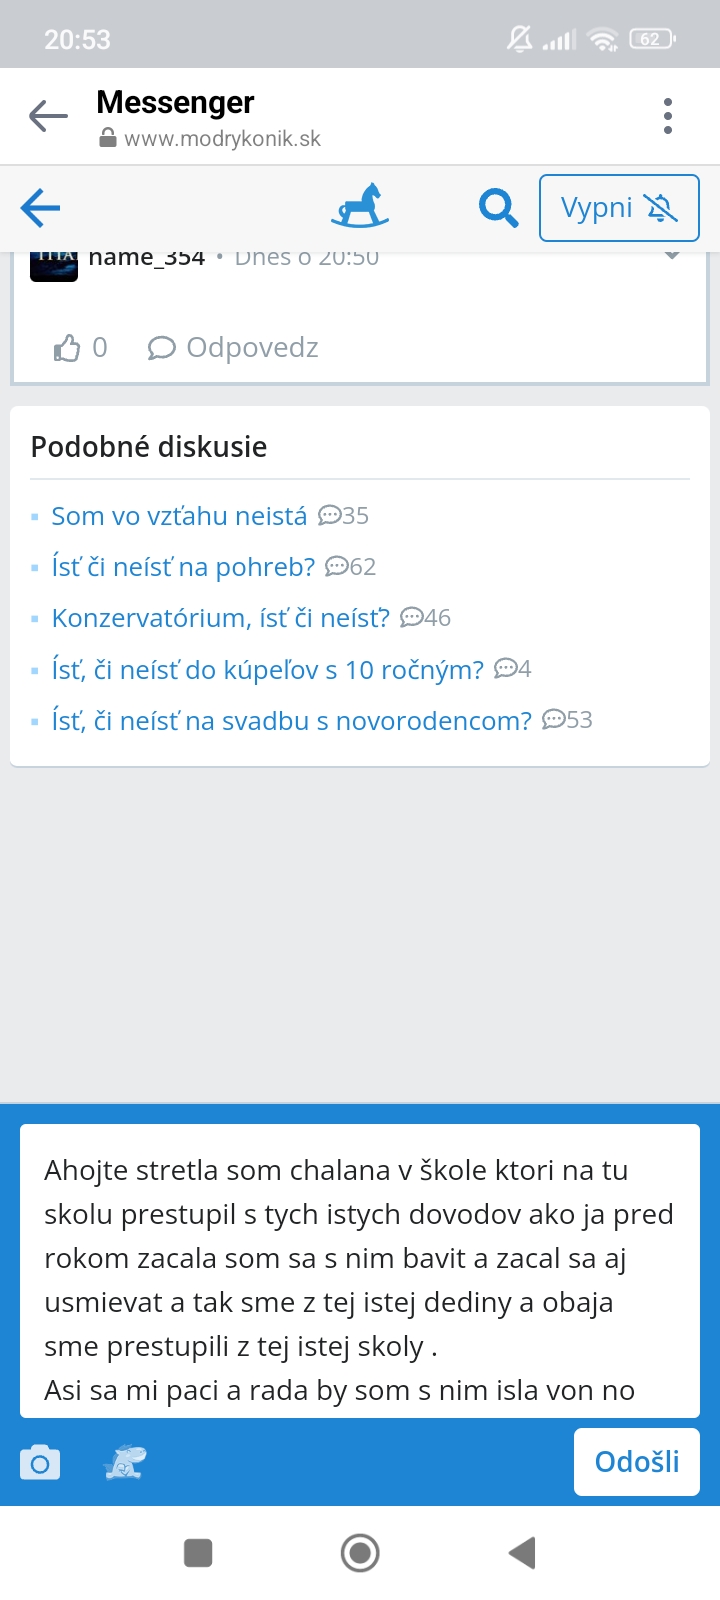The width and height of the screenshot is (720, 1600).
Task: Toggle notifications off with Vypni
Action: click(618, 208)
